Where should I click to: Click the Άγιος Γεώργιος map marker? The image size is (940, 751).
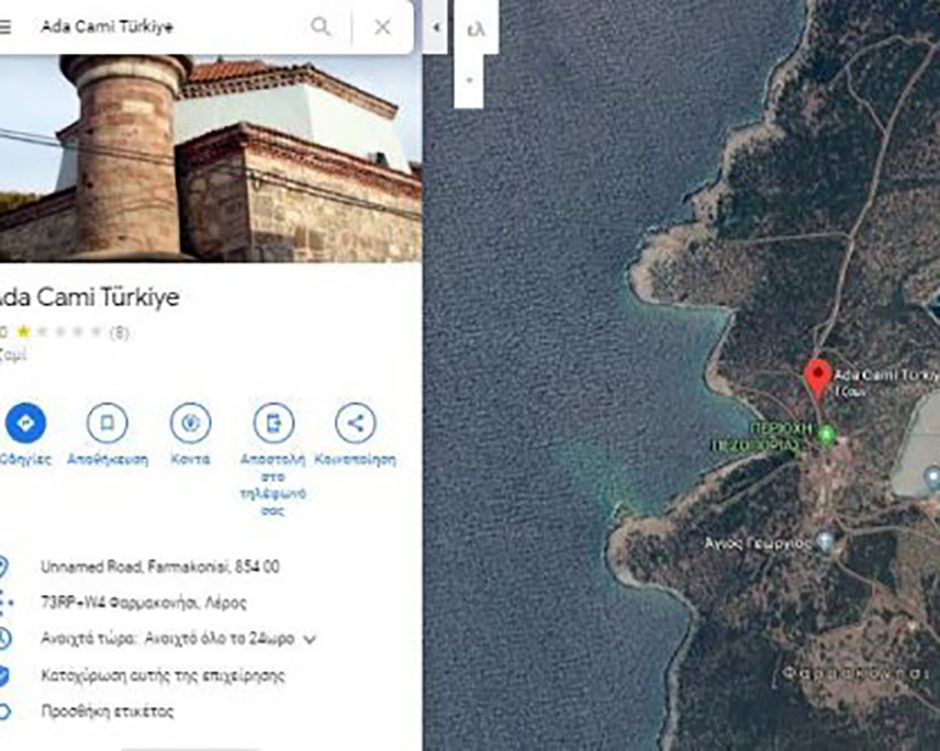(825, 541)
